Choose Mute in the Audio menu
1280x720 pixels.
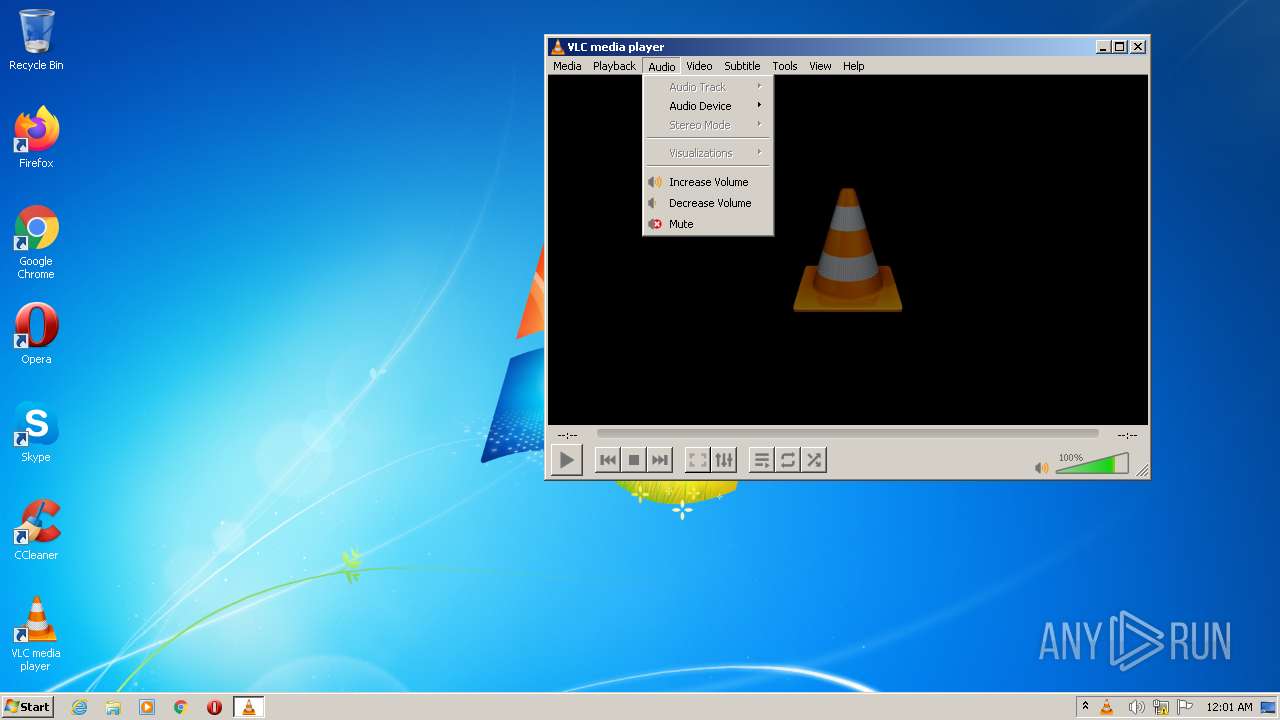[x=708, y=224]
